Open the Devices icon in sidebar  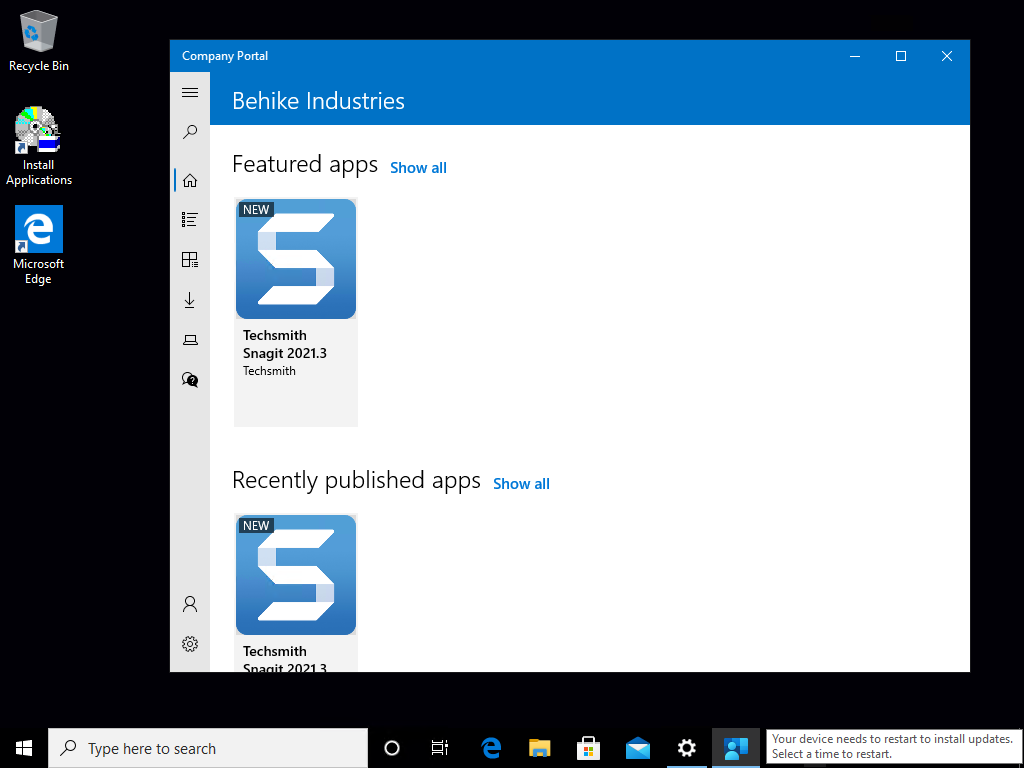190,340
